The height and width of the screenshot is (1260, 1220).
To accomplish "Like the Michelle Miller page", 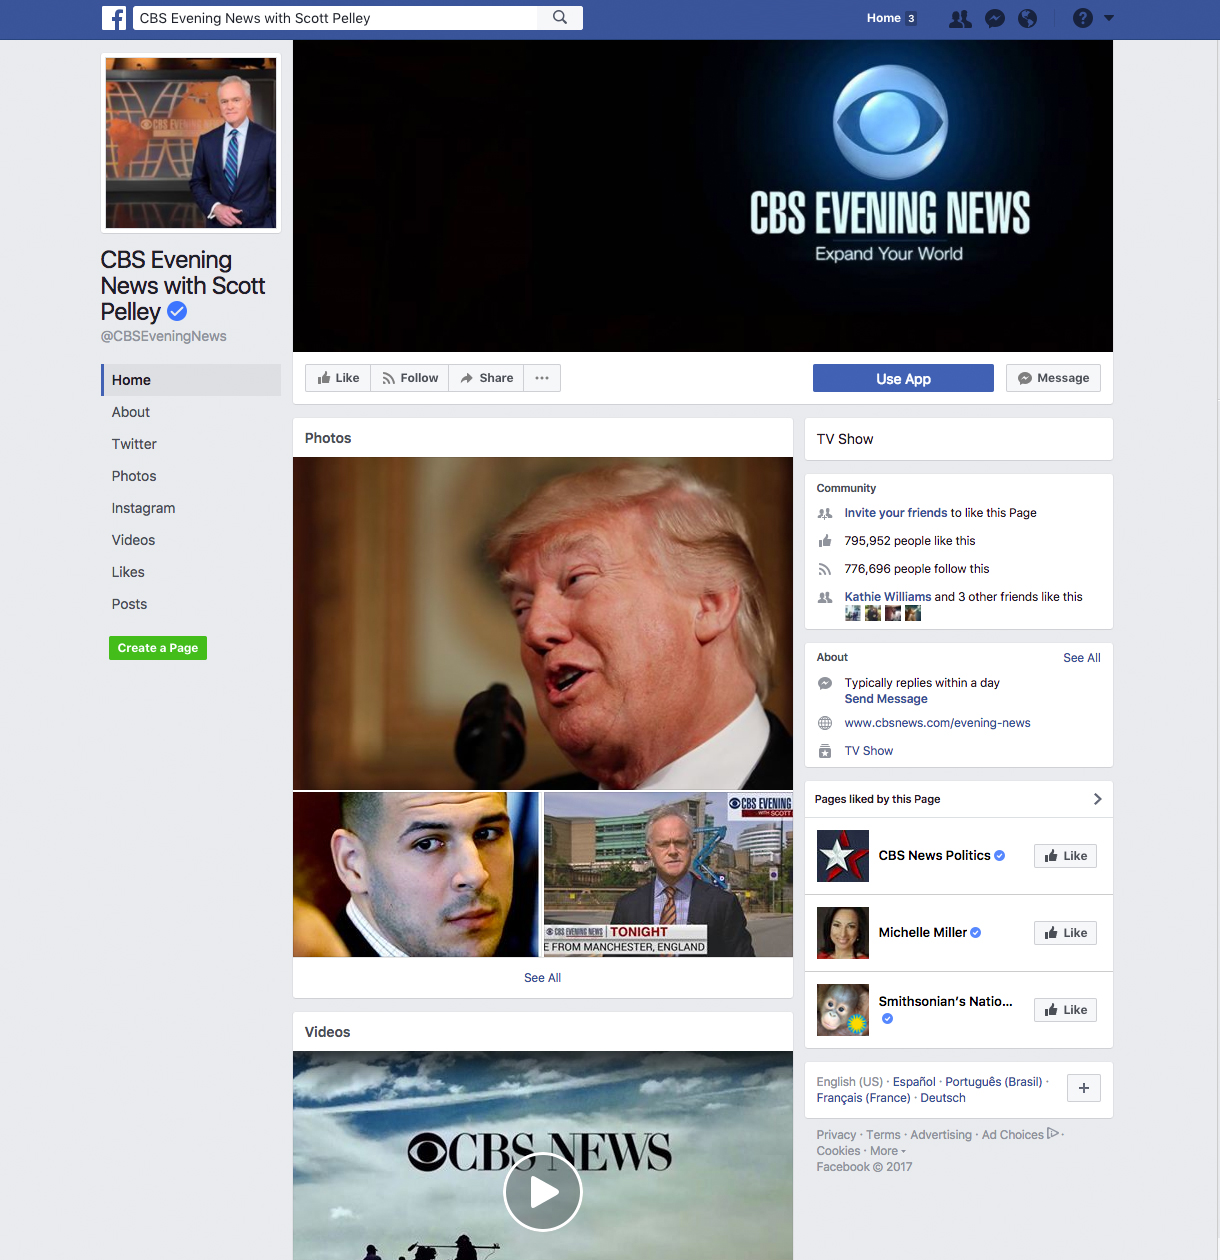I will (x=1065, y=933).
